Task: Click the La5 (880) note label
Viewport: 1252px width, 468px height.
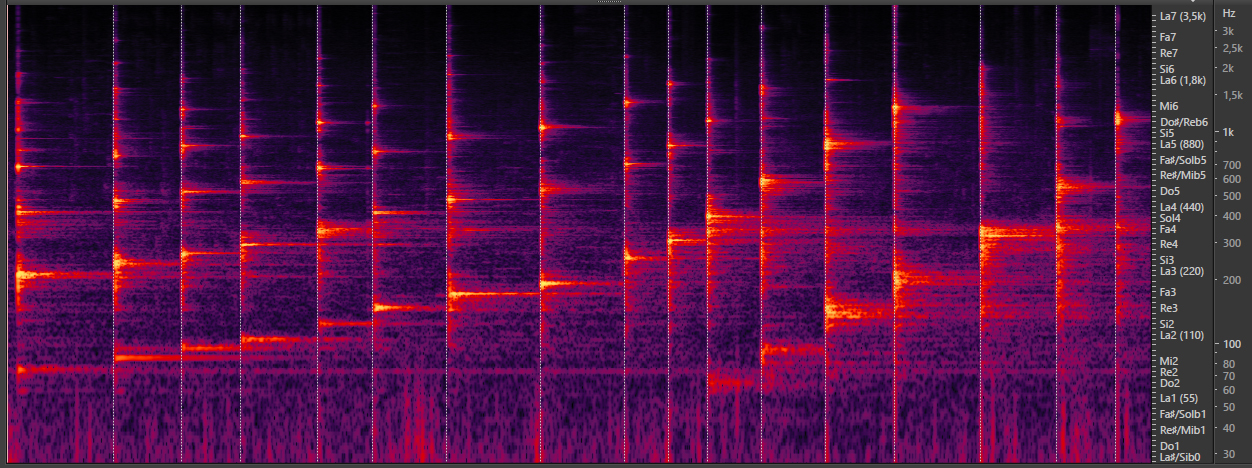Action: [x=1180, y=144]
